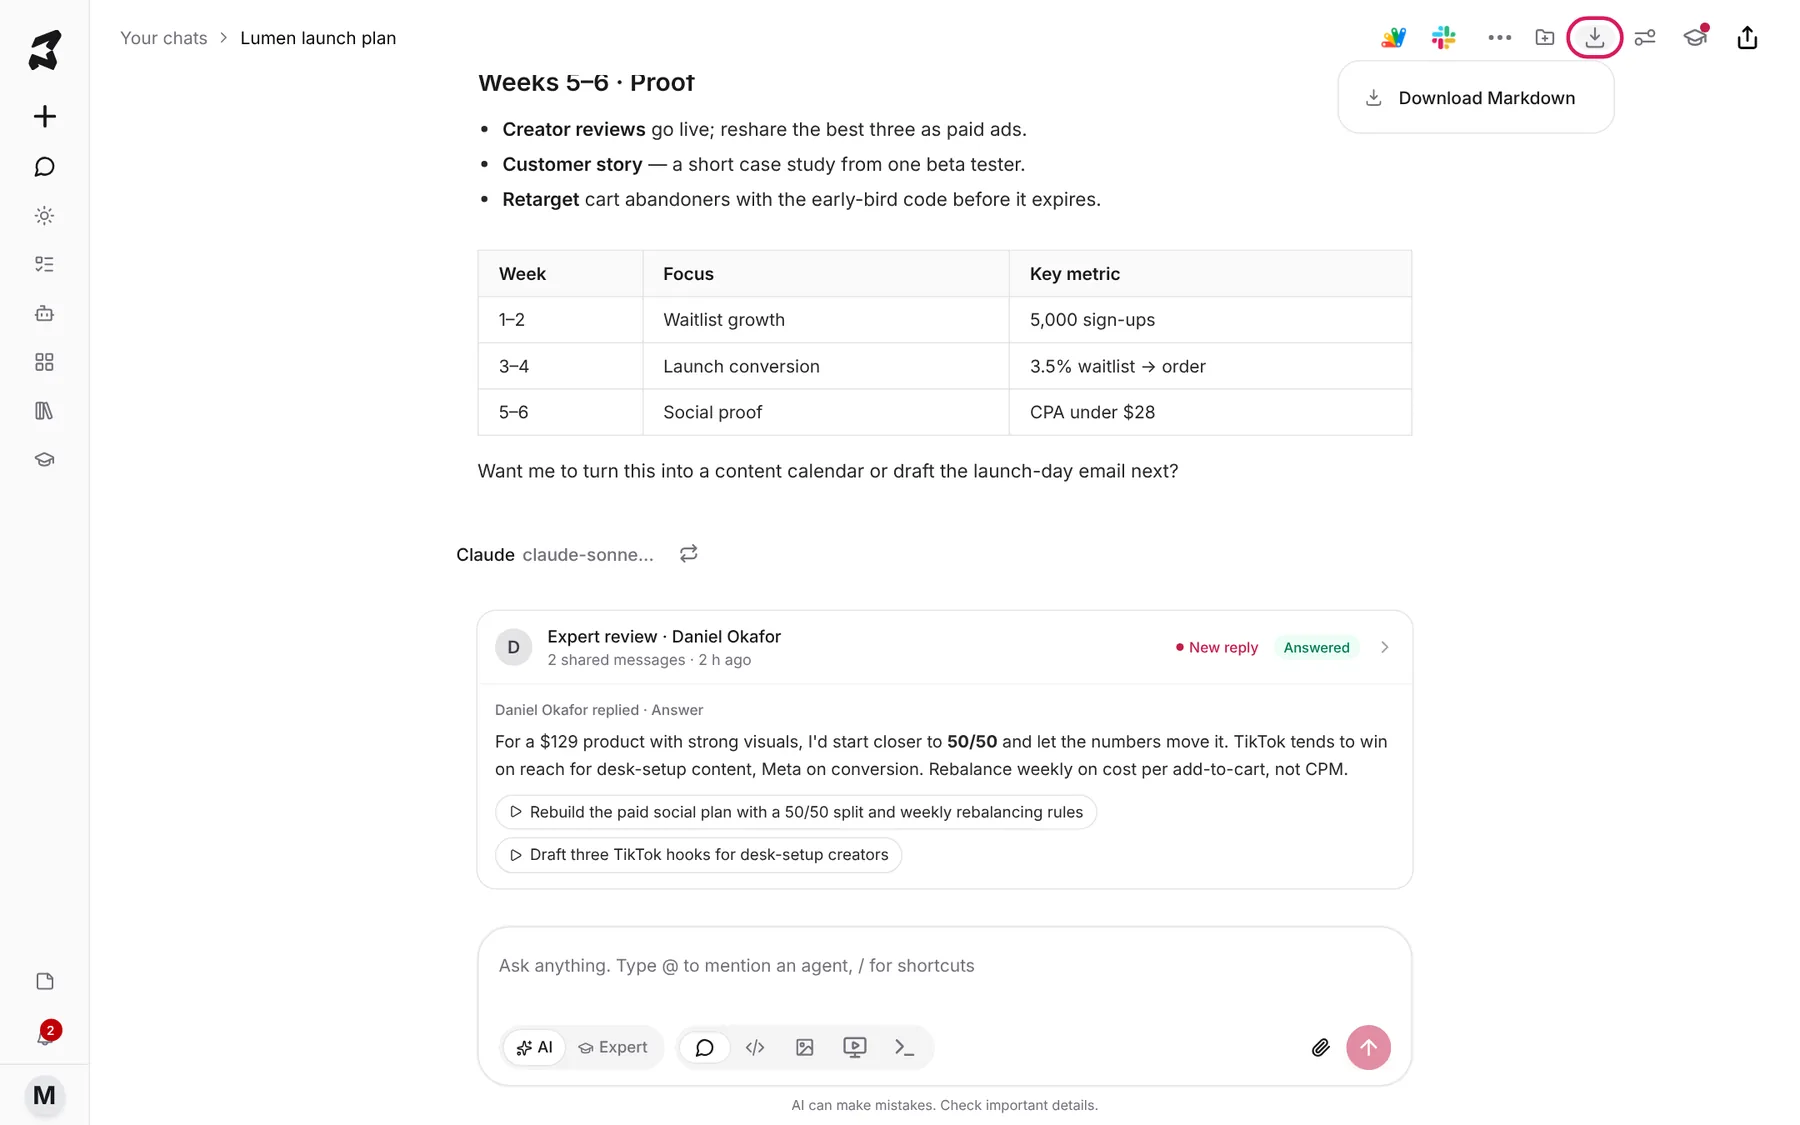Click the New reply indicator

(x=1217, y=647)
